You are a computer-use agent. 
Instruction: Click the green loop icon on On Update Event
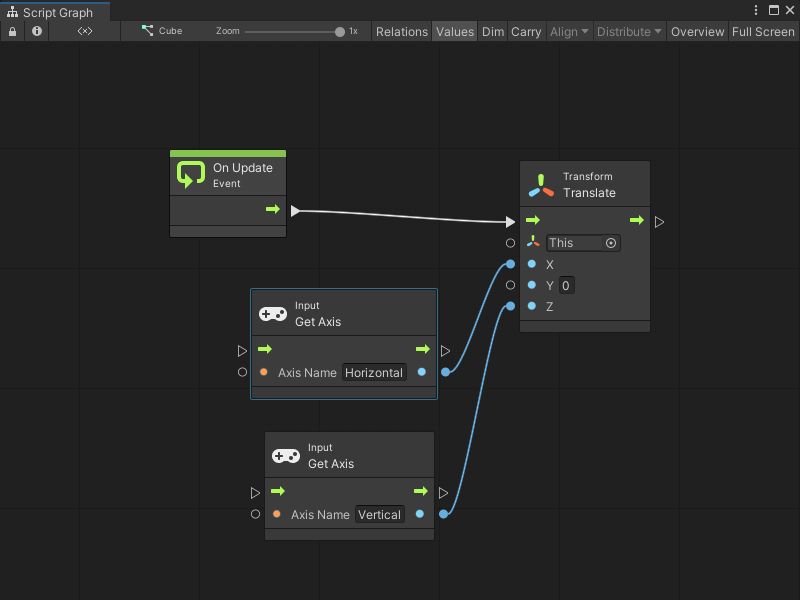click(x=193, y=174)
